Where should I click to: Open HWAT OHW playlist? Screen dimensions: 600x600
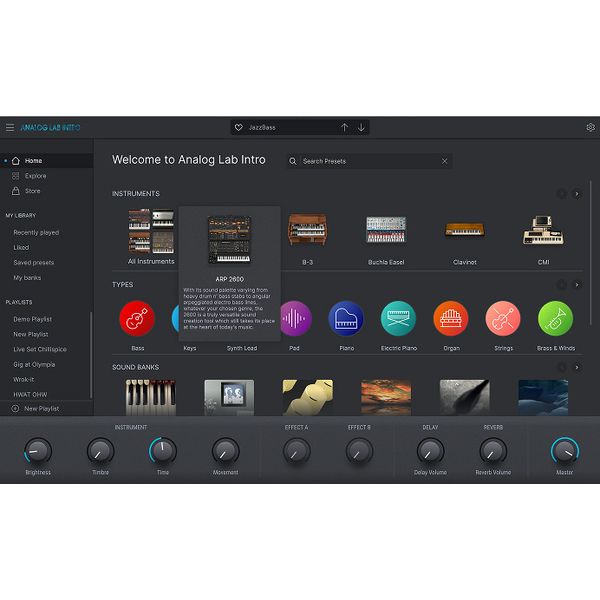click(x=30, y=395)
